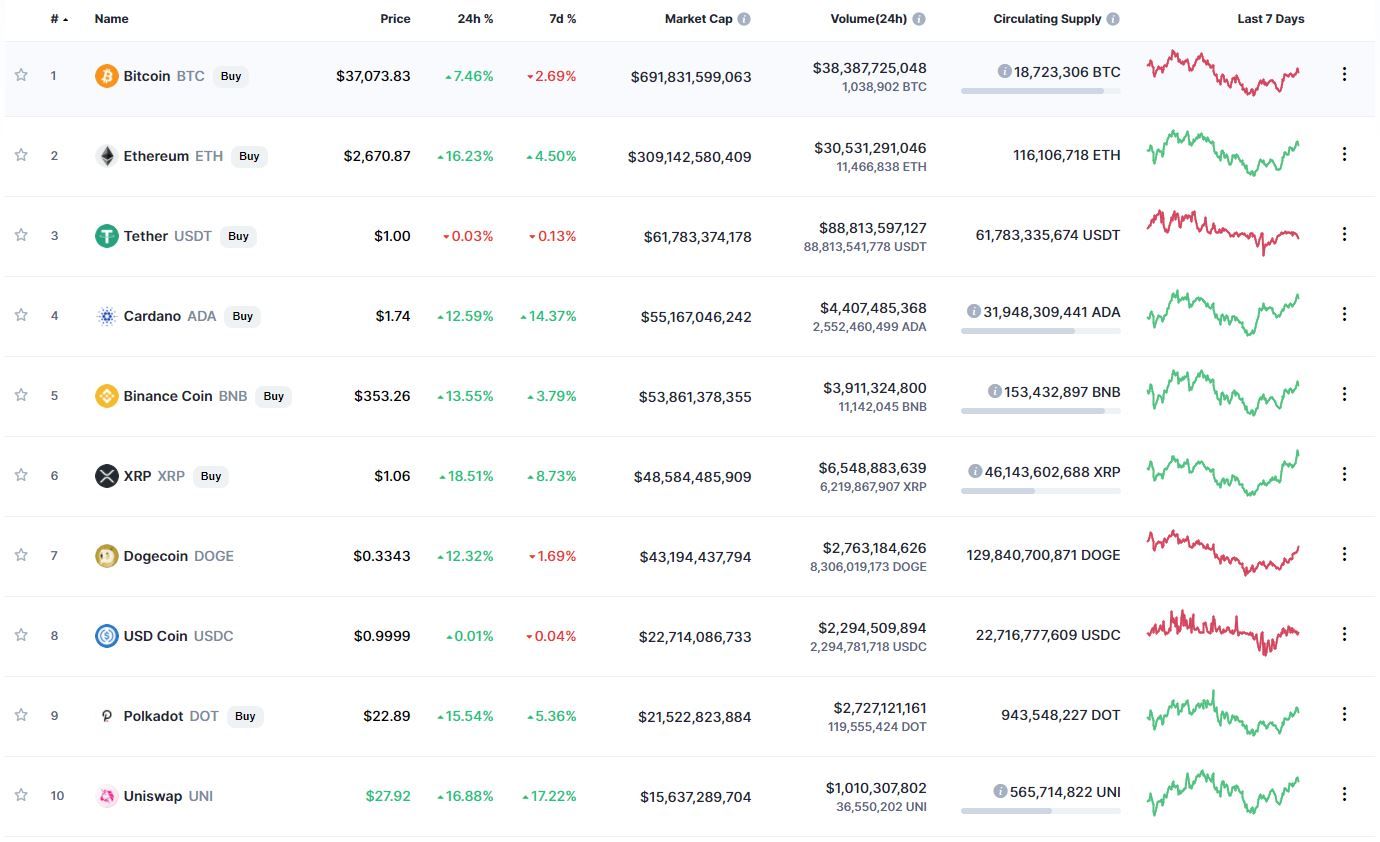Click the Uniswap logo icon
This screenshot has height=842, width=1380.
tap(106, 796)
